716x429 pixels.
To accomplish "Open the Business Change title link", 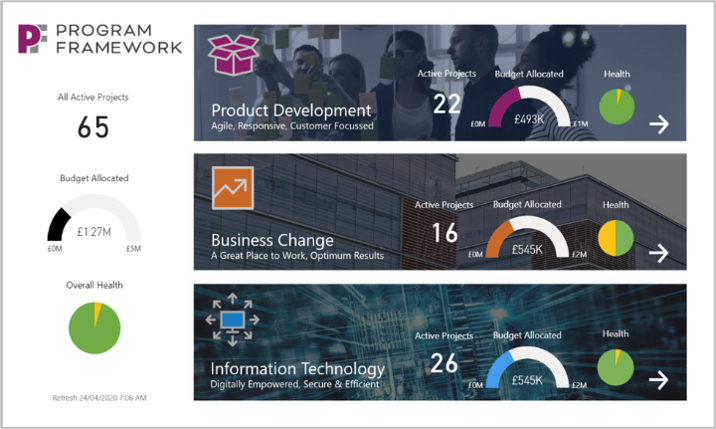I will pos(272,241).
